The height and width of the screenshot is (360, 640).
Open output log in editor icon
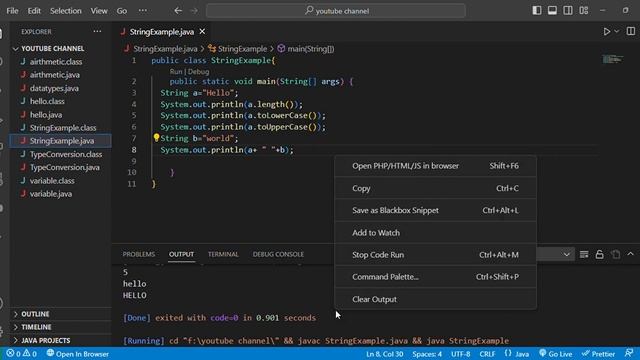(616, 254)
